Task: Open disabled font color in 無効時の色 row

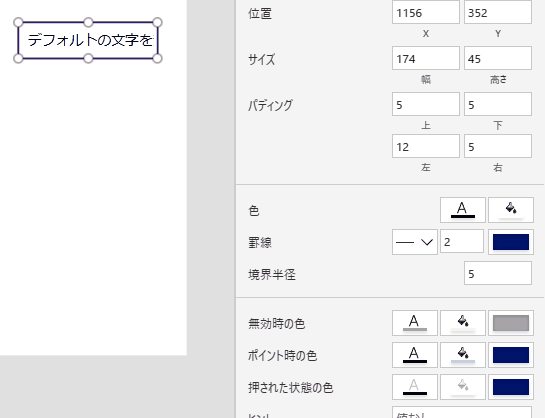Action: pos(415,323)
